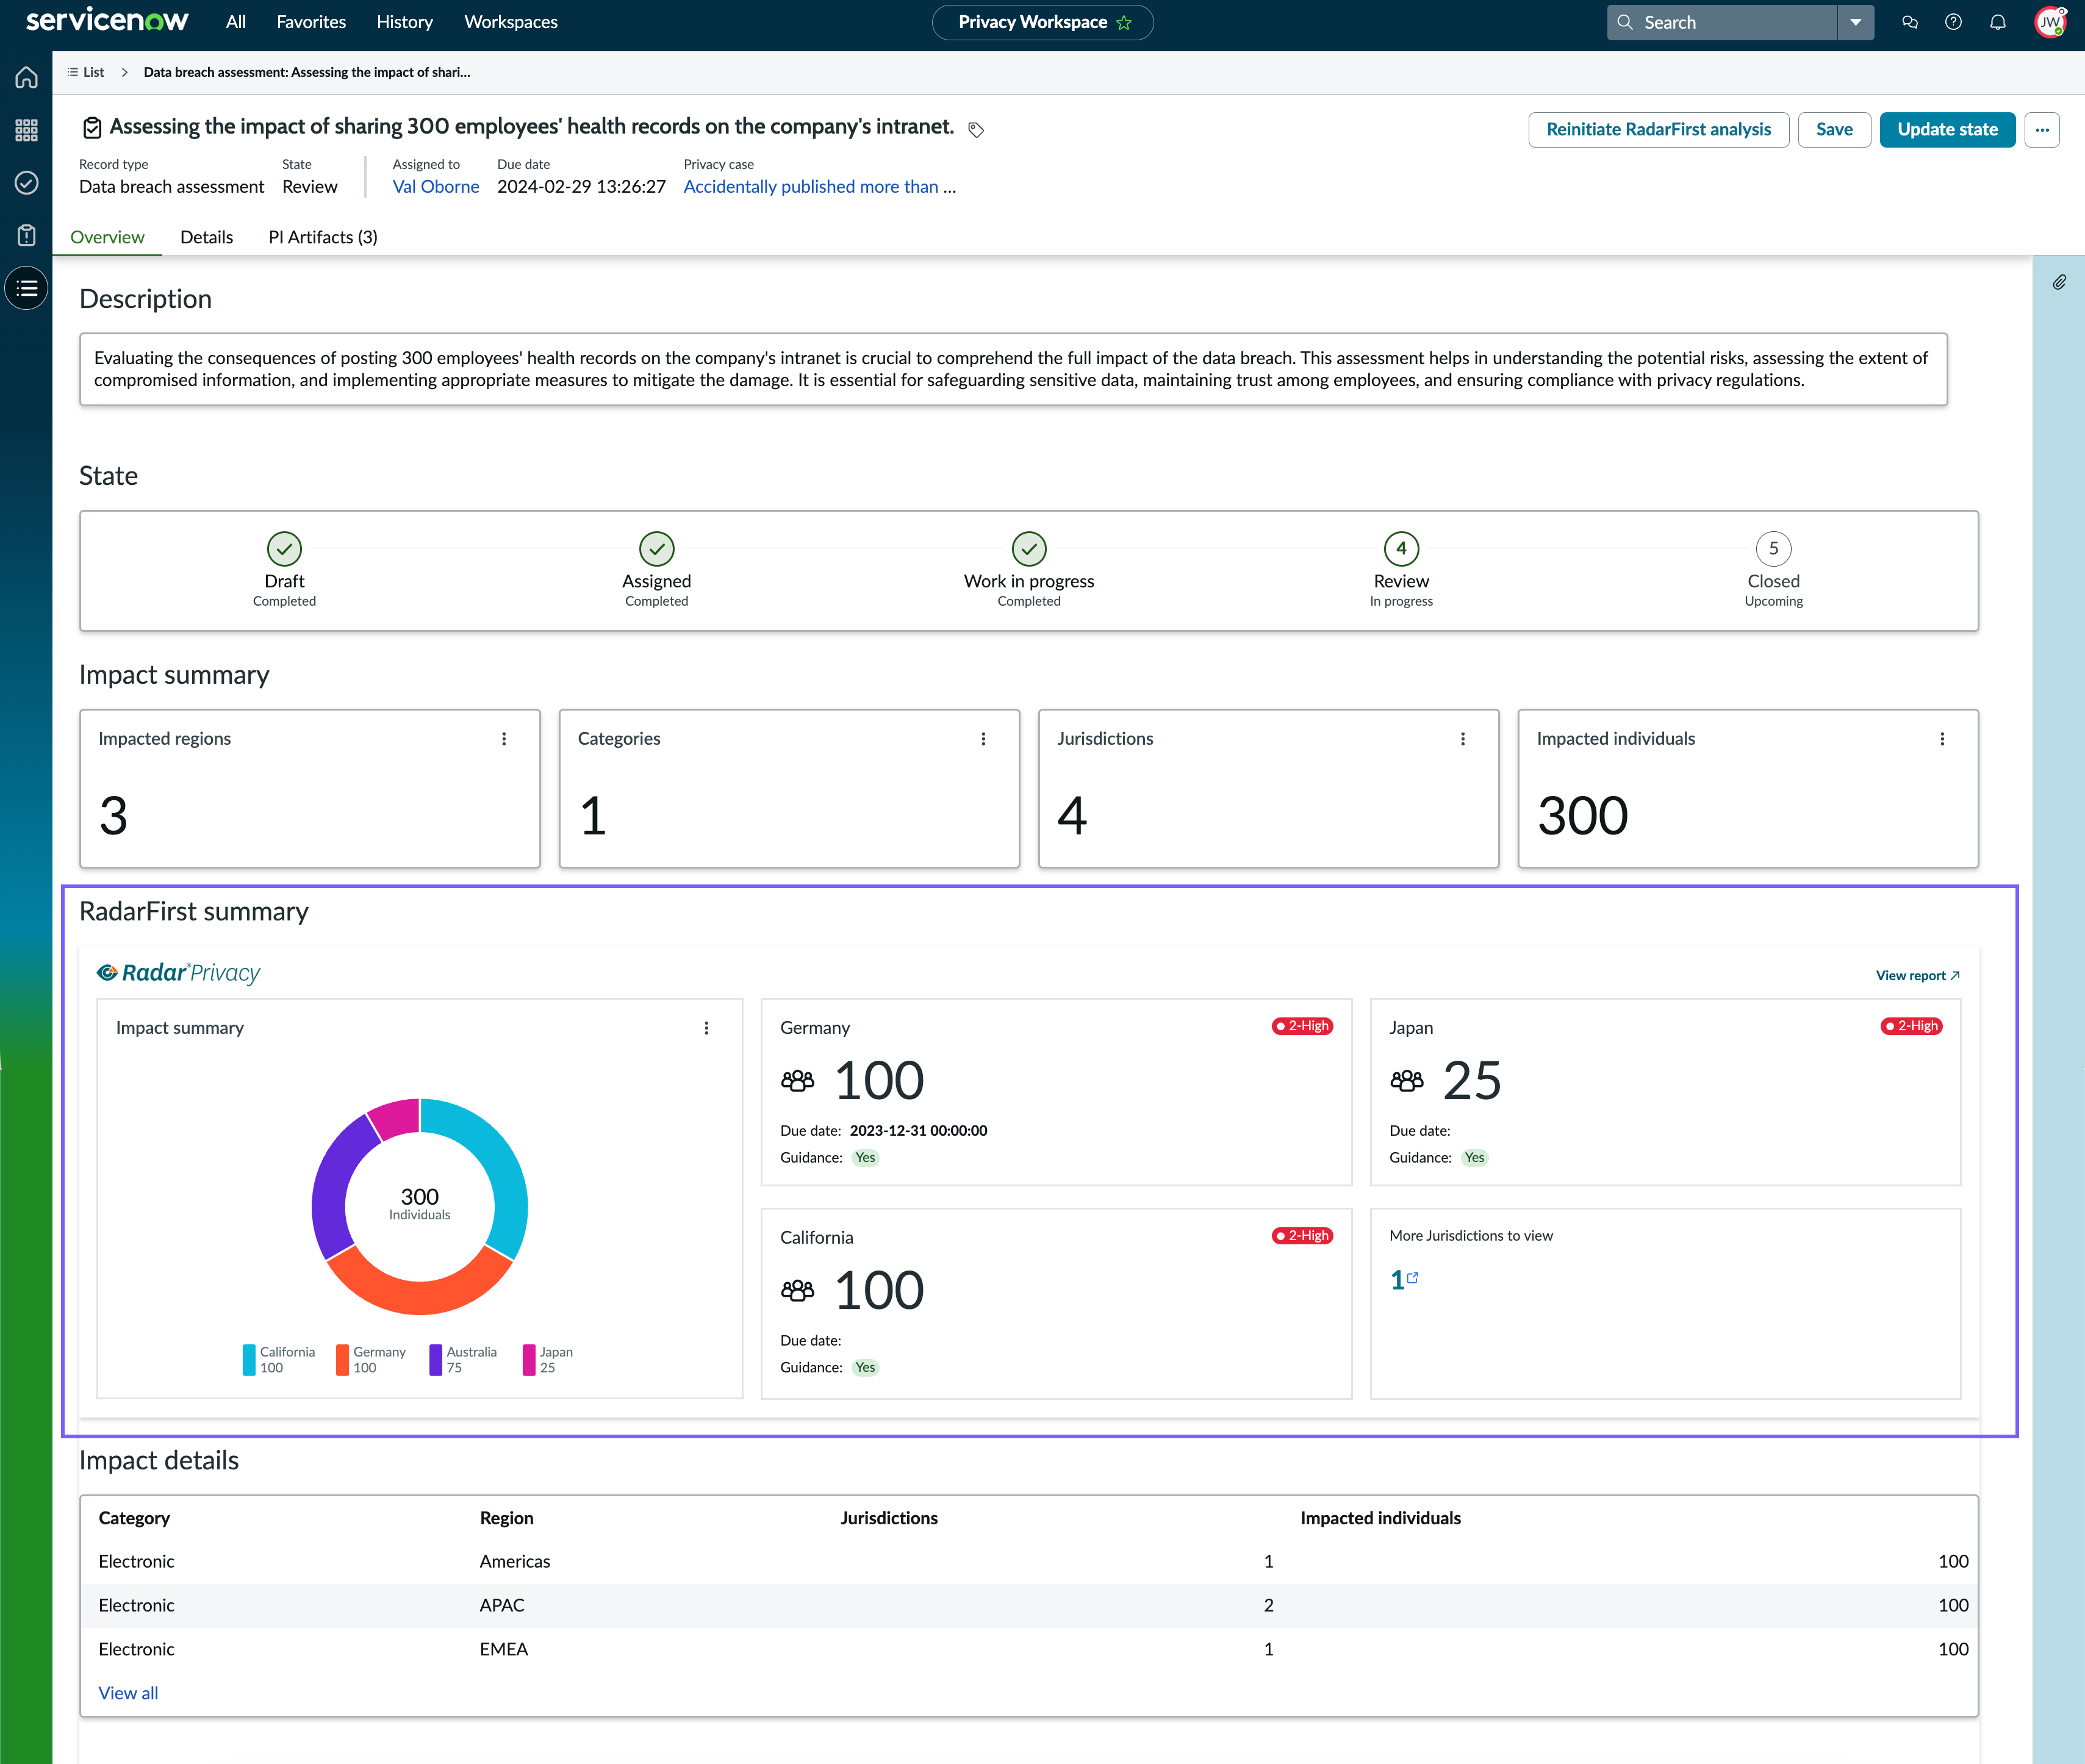The width and height of the screenshot is (2085, 1764).
Task: Open the View report link
Action: click(x=1917, y=976)
